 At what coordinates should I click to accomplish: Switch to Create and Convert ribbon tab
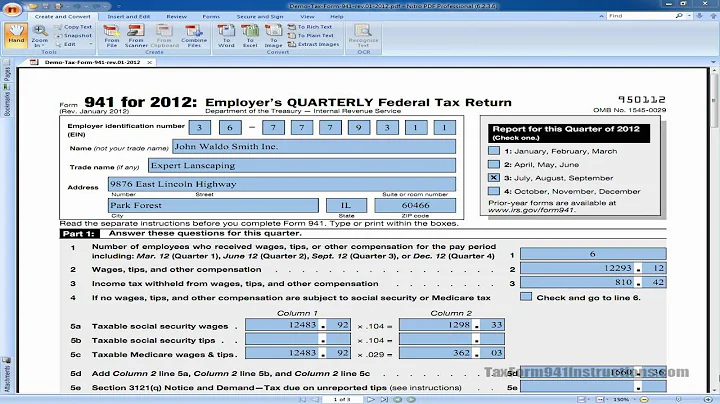[63, 17]
